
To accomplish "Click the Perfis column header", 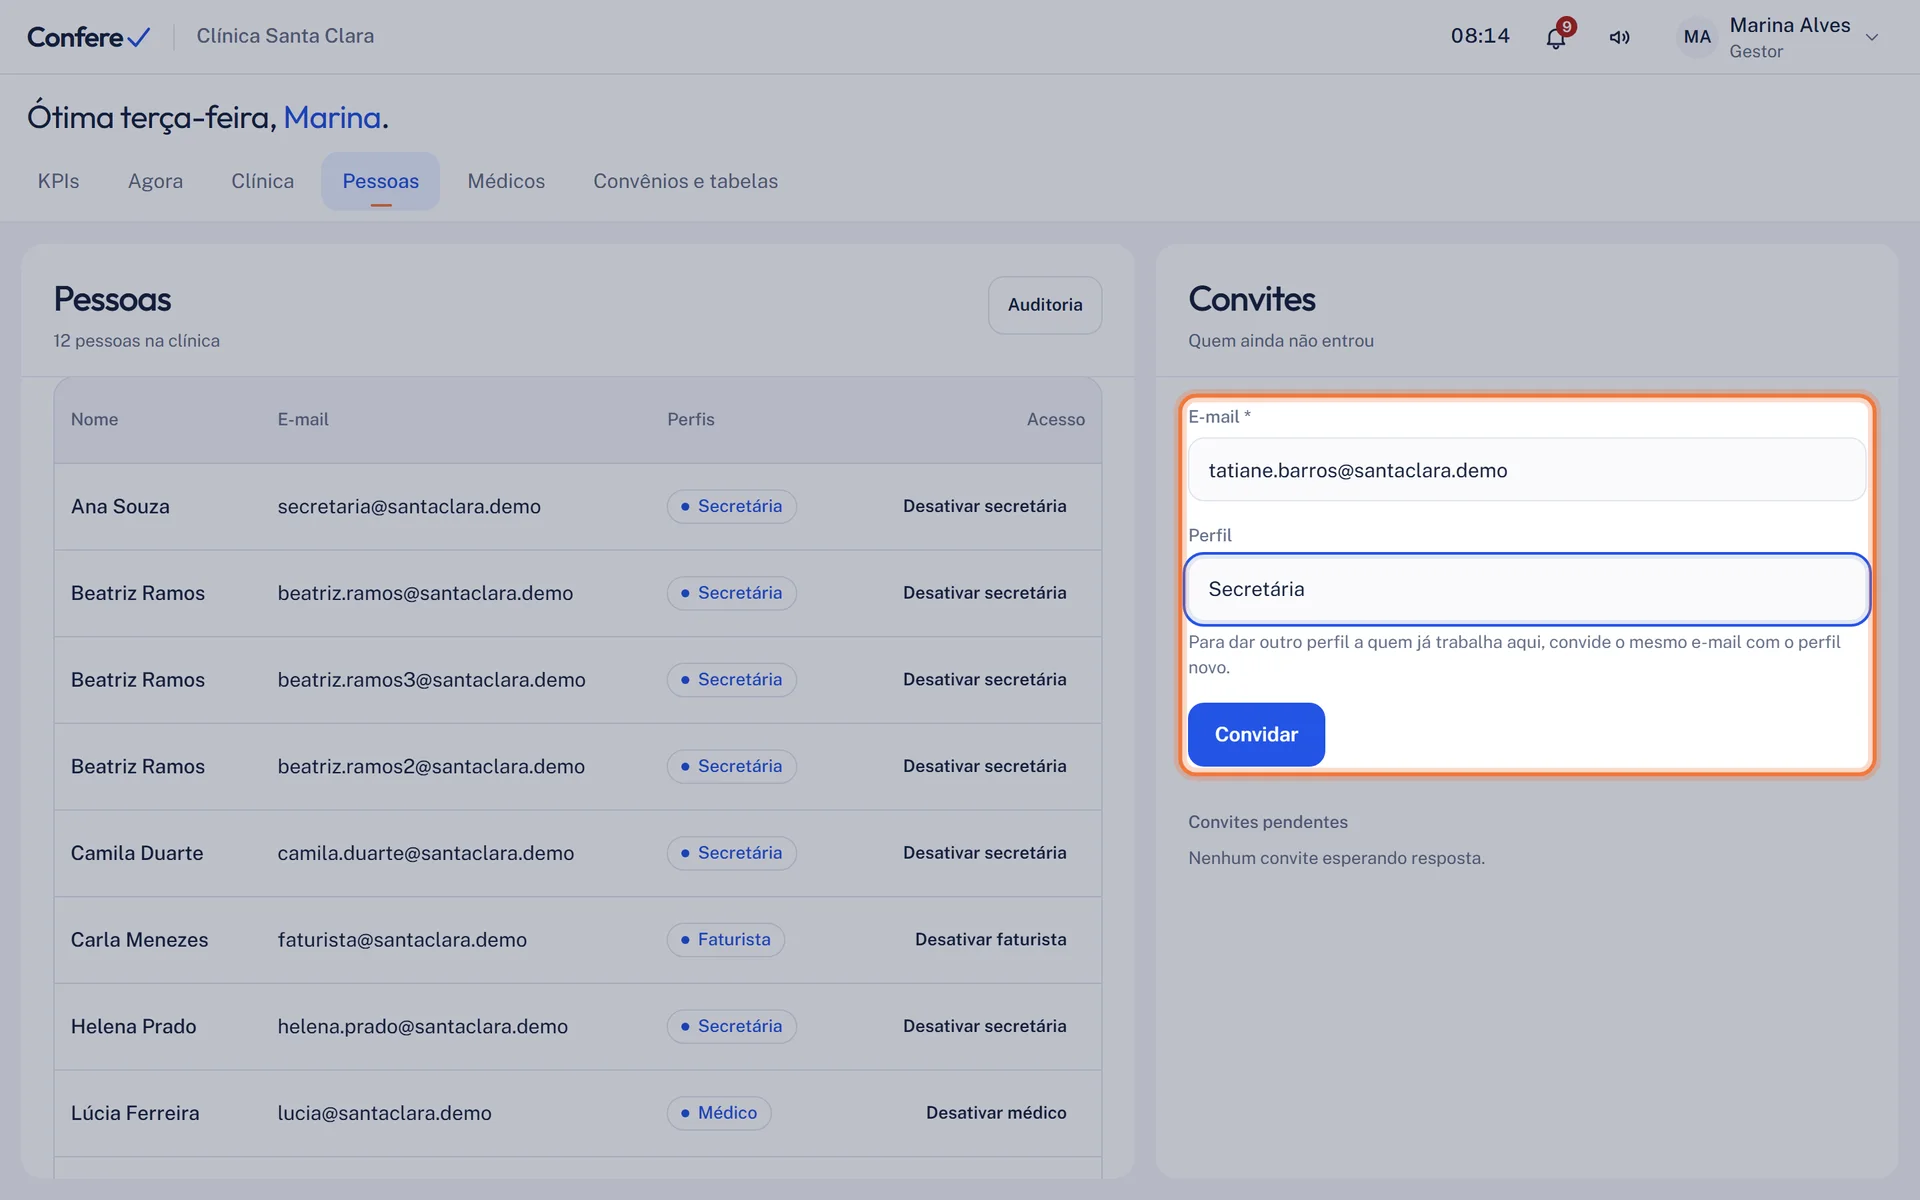I will click(x=691, y=419).
